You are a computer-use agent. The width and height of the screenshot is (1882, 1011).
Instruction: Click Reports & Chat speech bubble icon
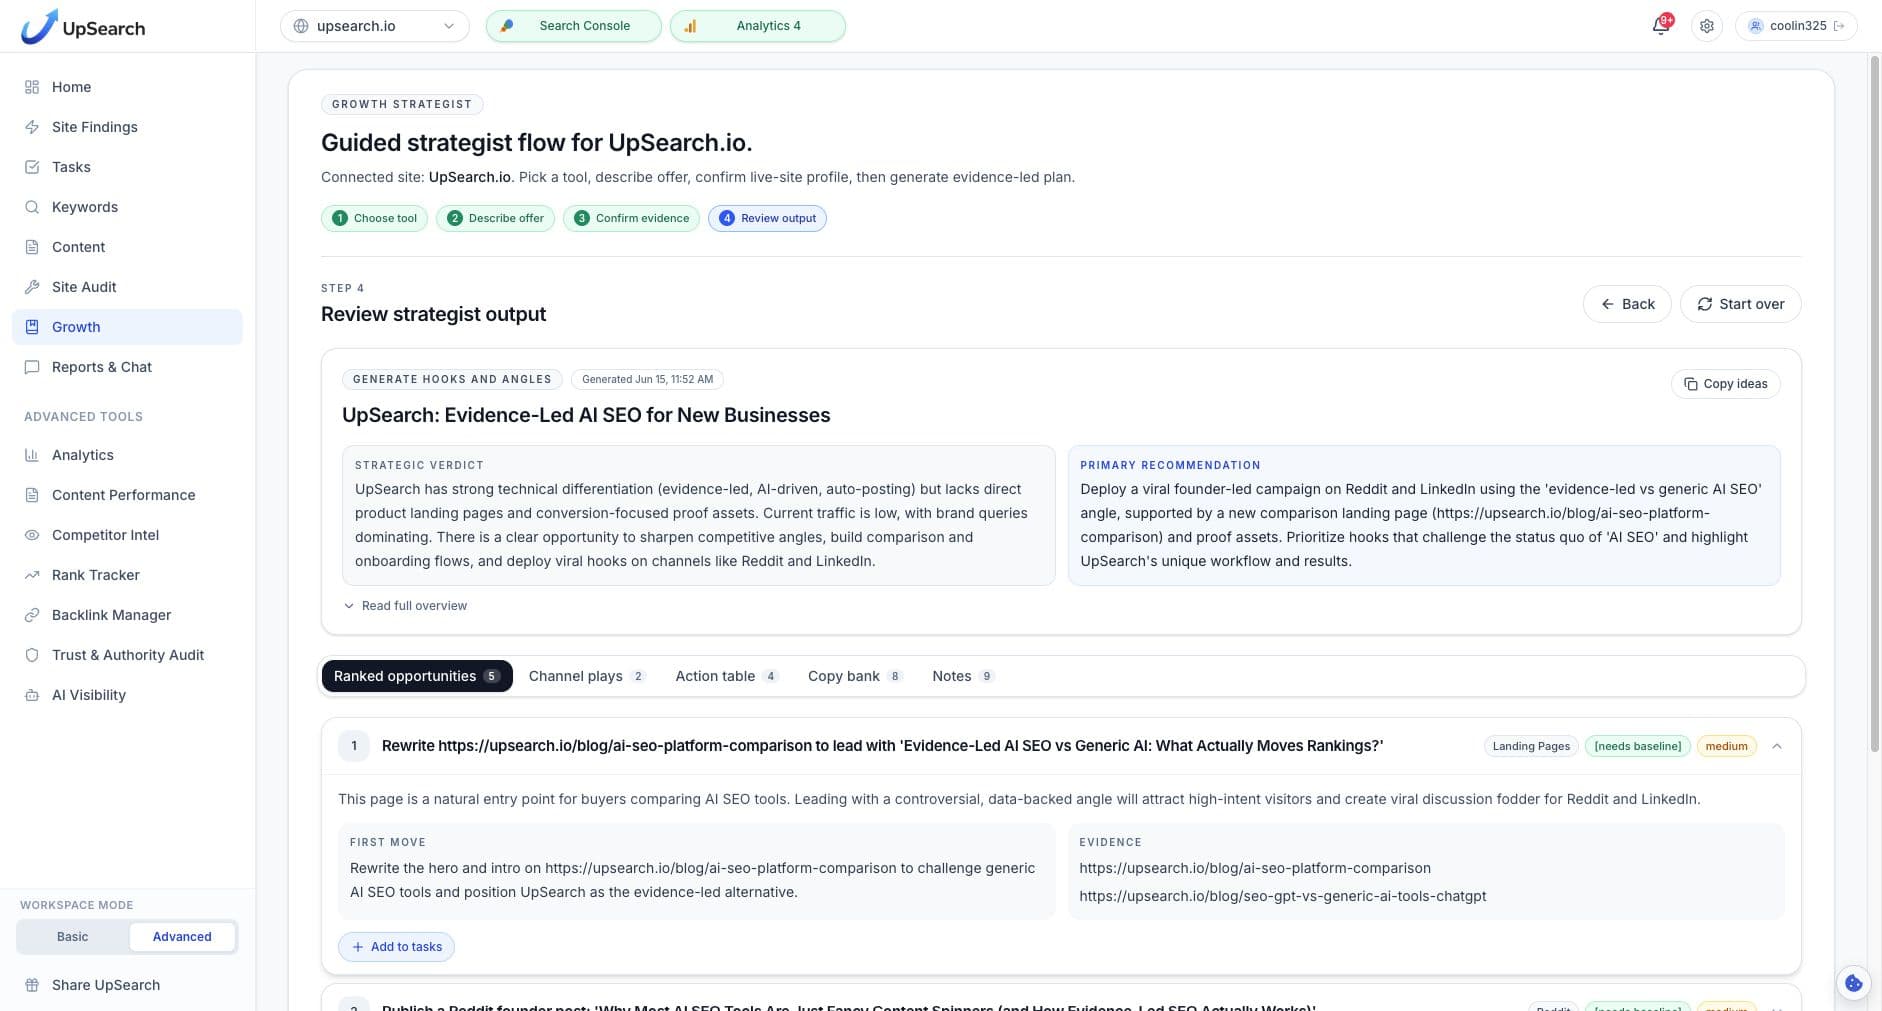pyautogui.click(x=32, y=367)
